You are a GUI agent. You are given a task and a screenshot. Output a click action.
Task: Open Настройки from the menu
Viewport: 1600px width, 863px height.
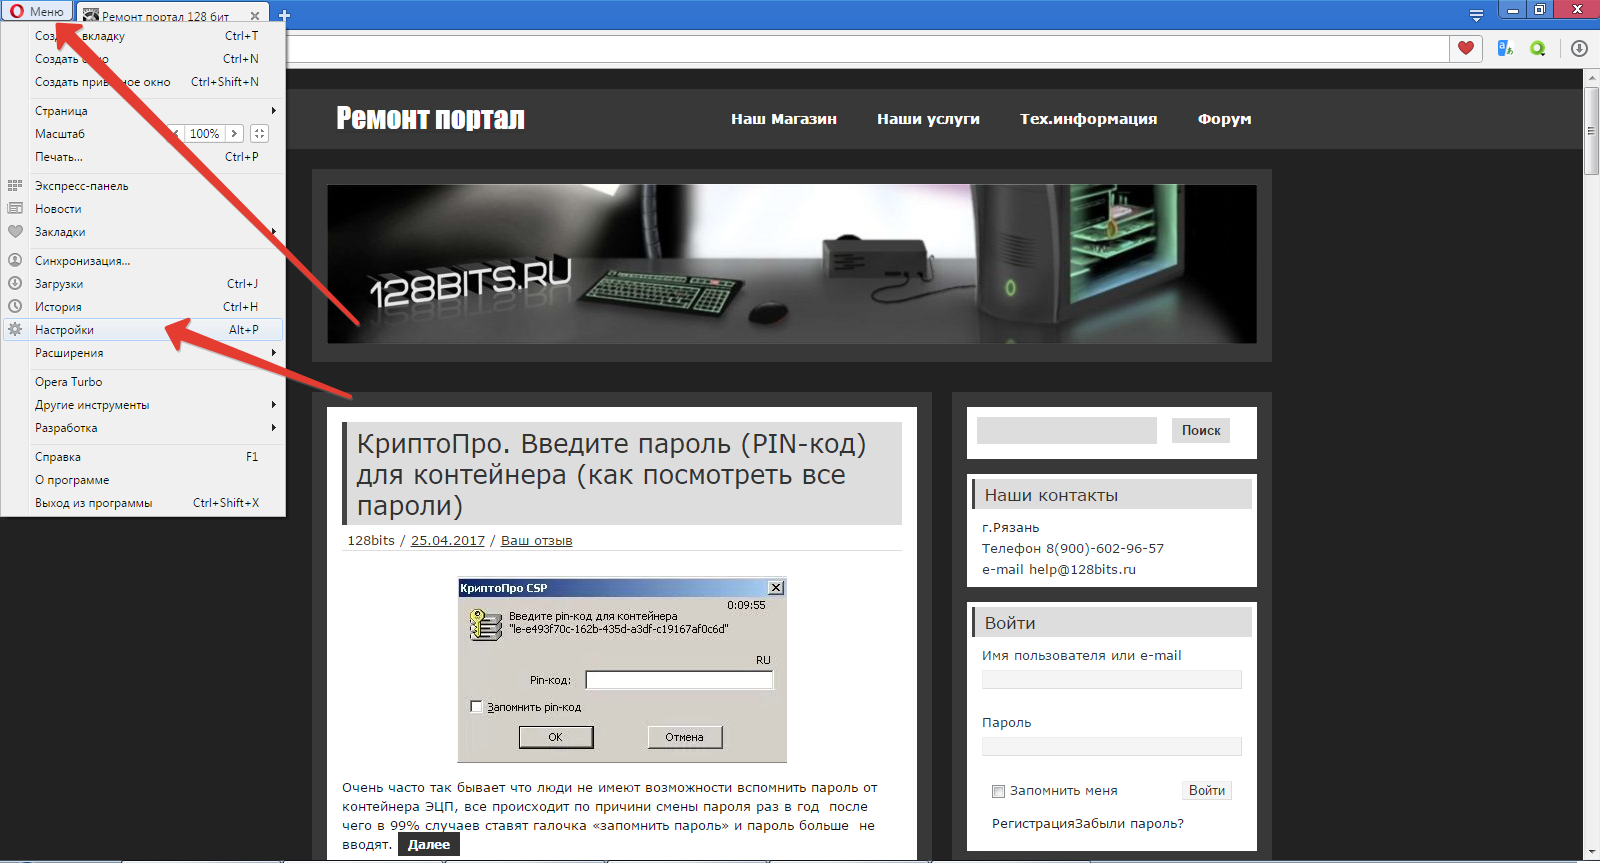144,330
